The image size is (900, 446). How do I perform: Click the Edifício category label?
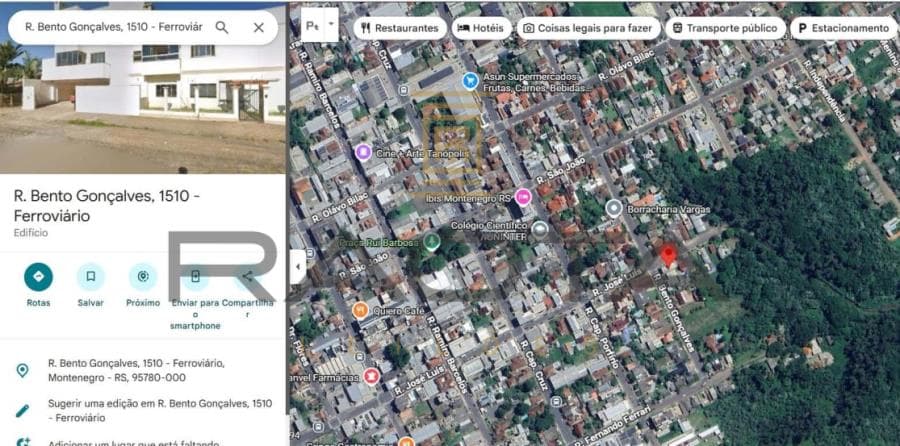point(31,233)
